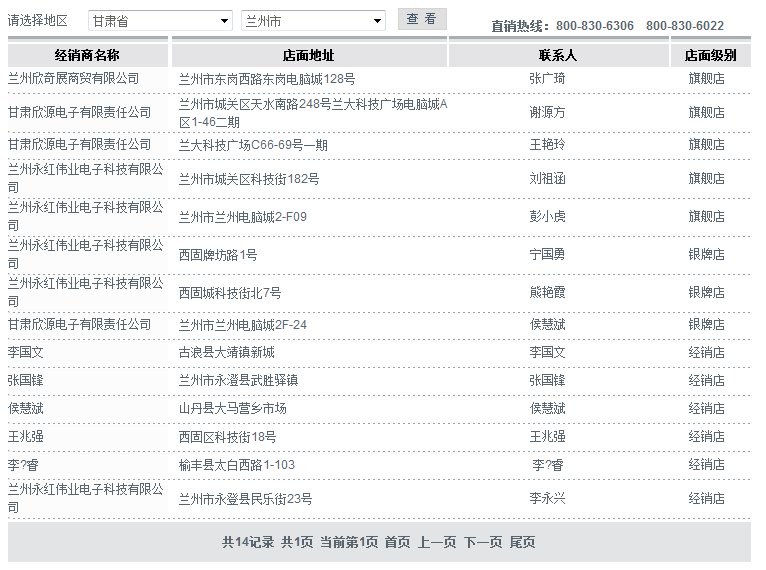Select address 古浪县大靖镇新城
The image size is (766, 570).
pos(227,352)
